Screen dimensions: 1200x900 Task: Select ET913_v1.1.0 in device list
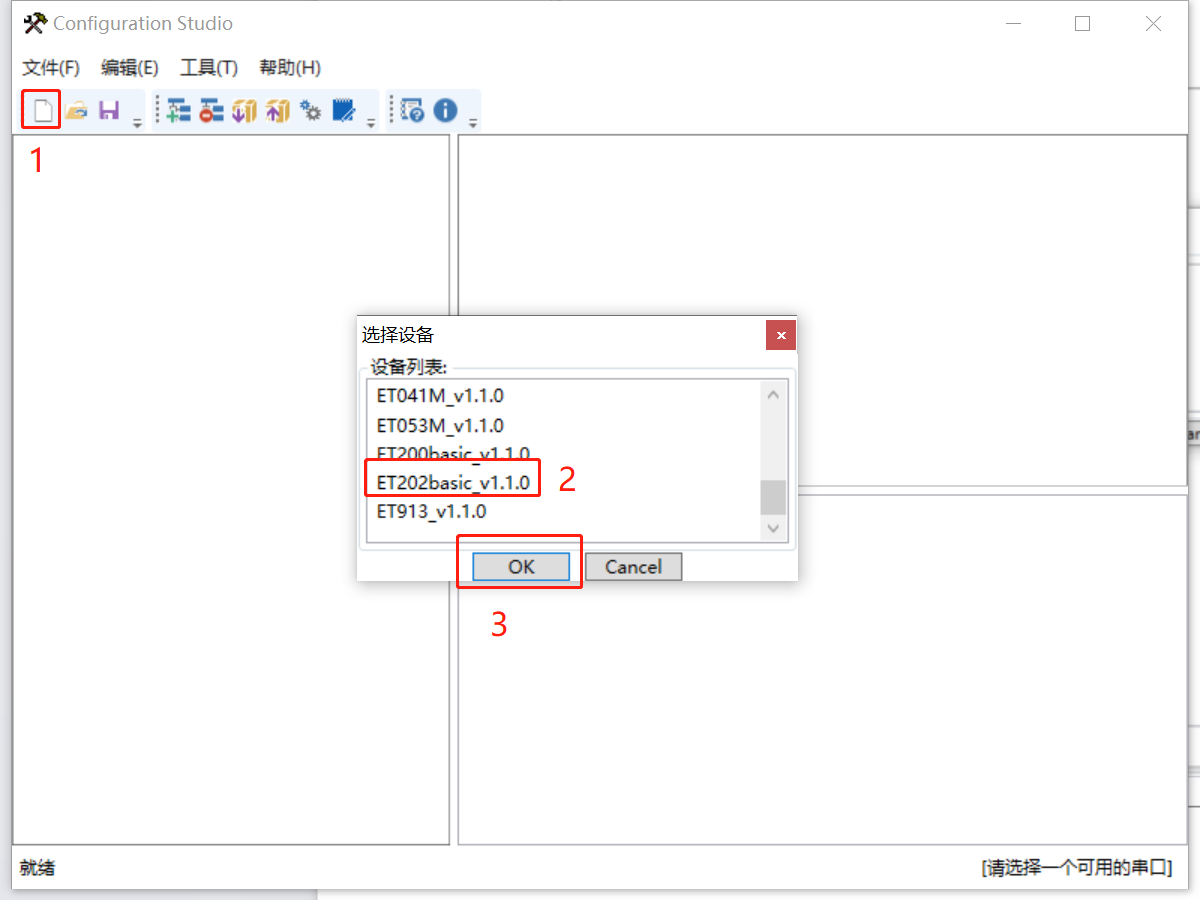(x=431, y=511)
